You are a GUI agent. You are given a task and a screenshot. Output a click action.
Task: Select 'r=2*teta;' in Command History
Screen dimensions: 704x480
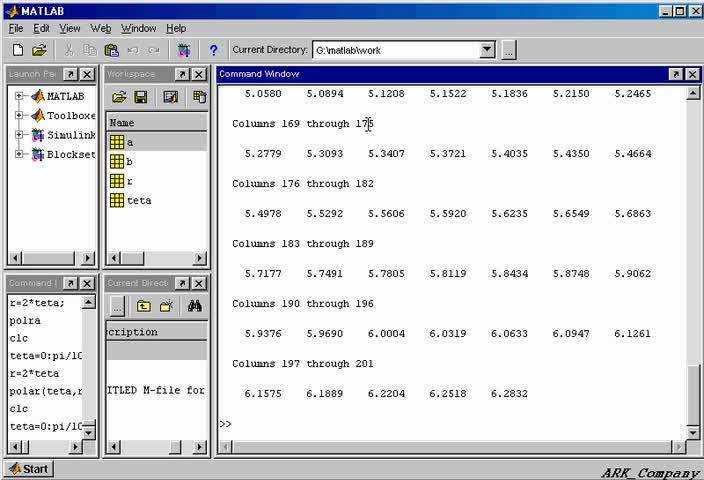tap(37, 303)
